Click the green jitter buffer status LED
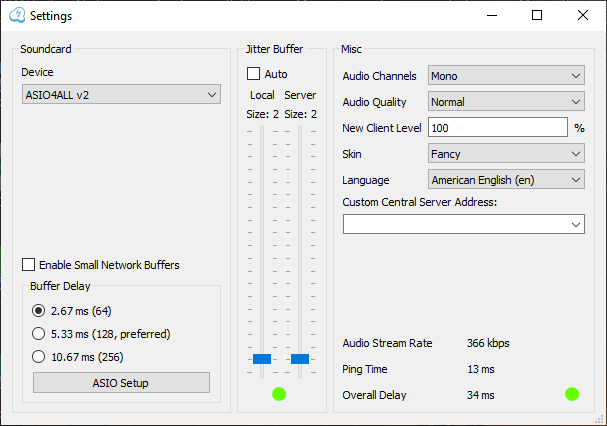Viewport: 607px width, 426px height. click(279, 394)
